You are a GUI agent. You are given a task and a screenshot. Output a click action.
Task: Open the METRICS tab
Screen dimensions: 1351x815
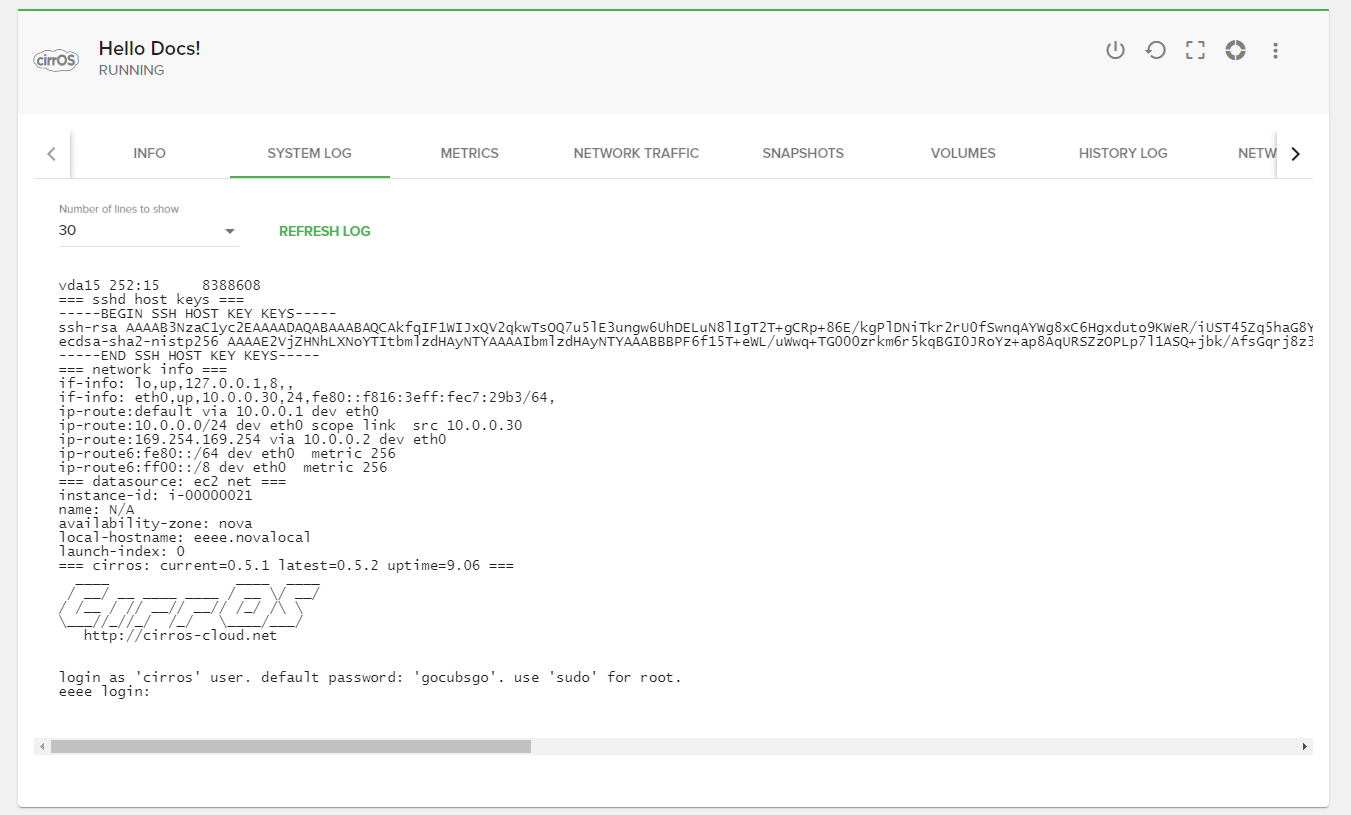[469, 153]
